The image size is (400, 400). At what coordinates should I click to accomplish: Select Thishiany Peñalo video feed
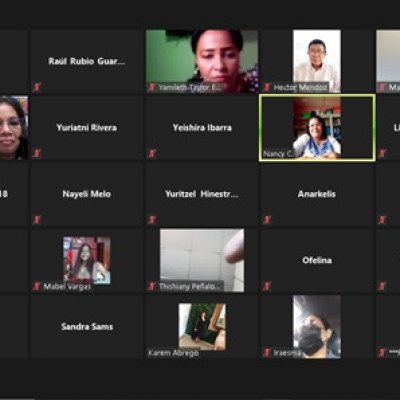coord(202,260)
